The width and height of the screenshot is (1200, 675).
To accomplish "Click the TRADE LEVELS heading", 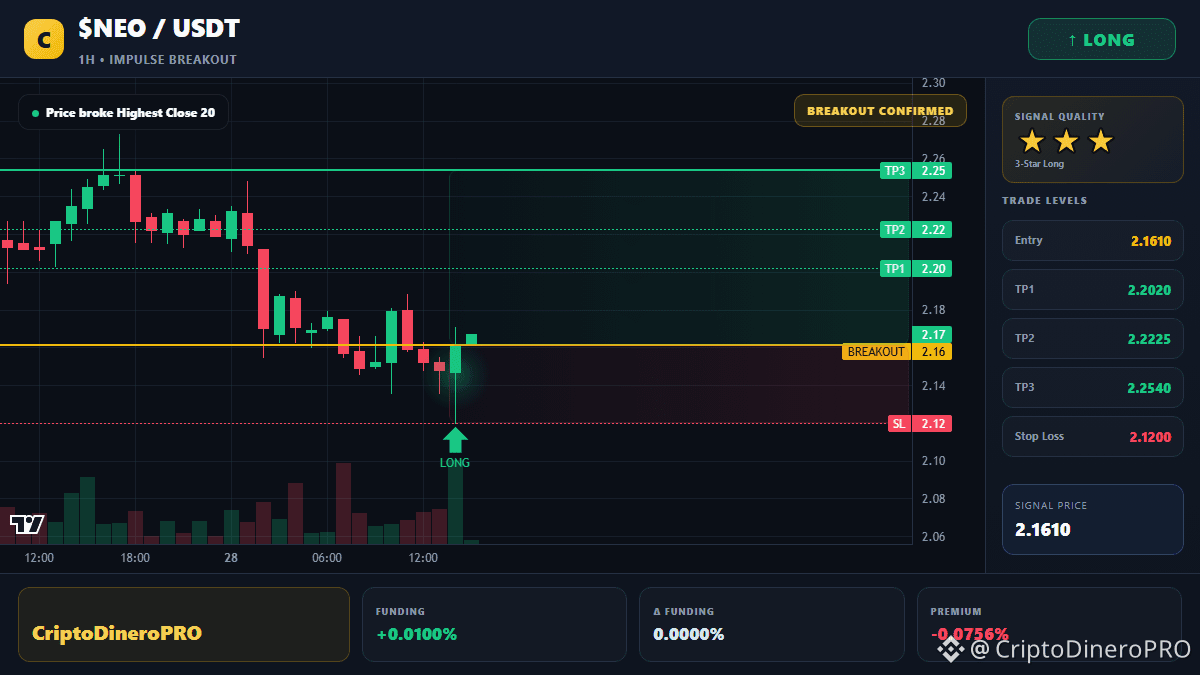I will tap(1044, 201).
